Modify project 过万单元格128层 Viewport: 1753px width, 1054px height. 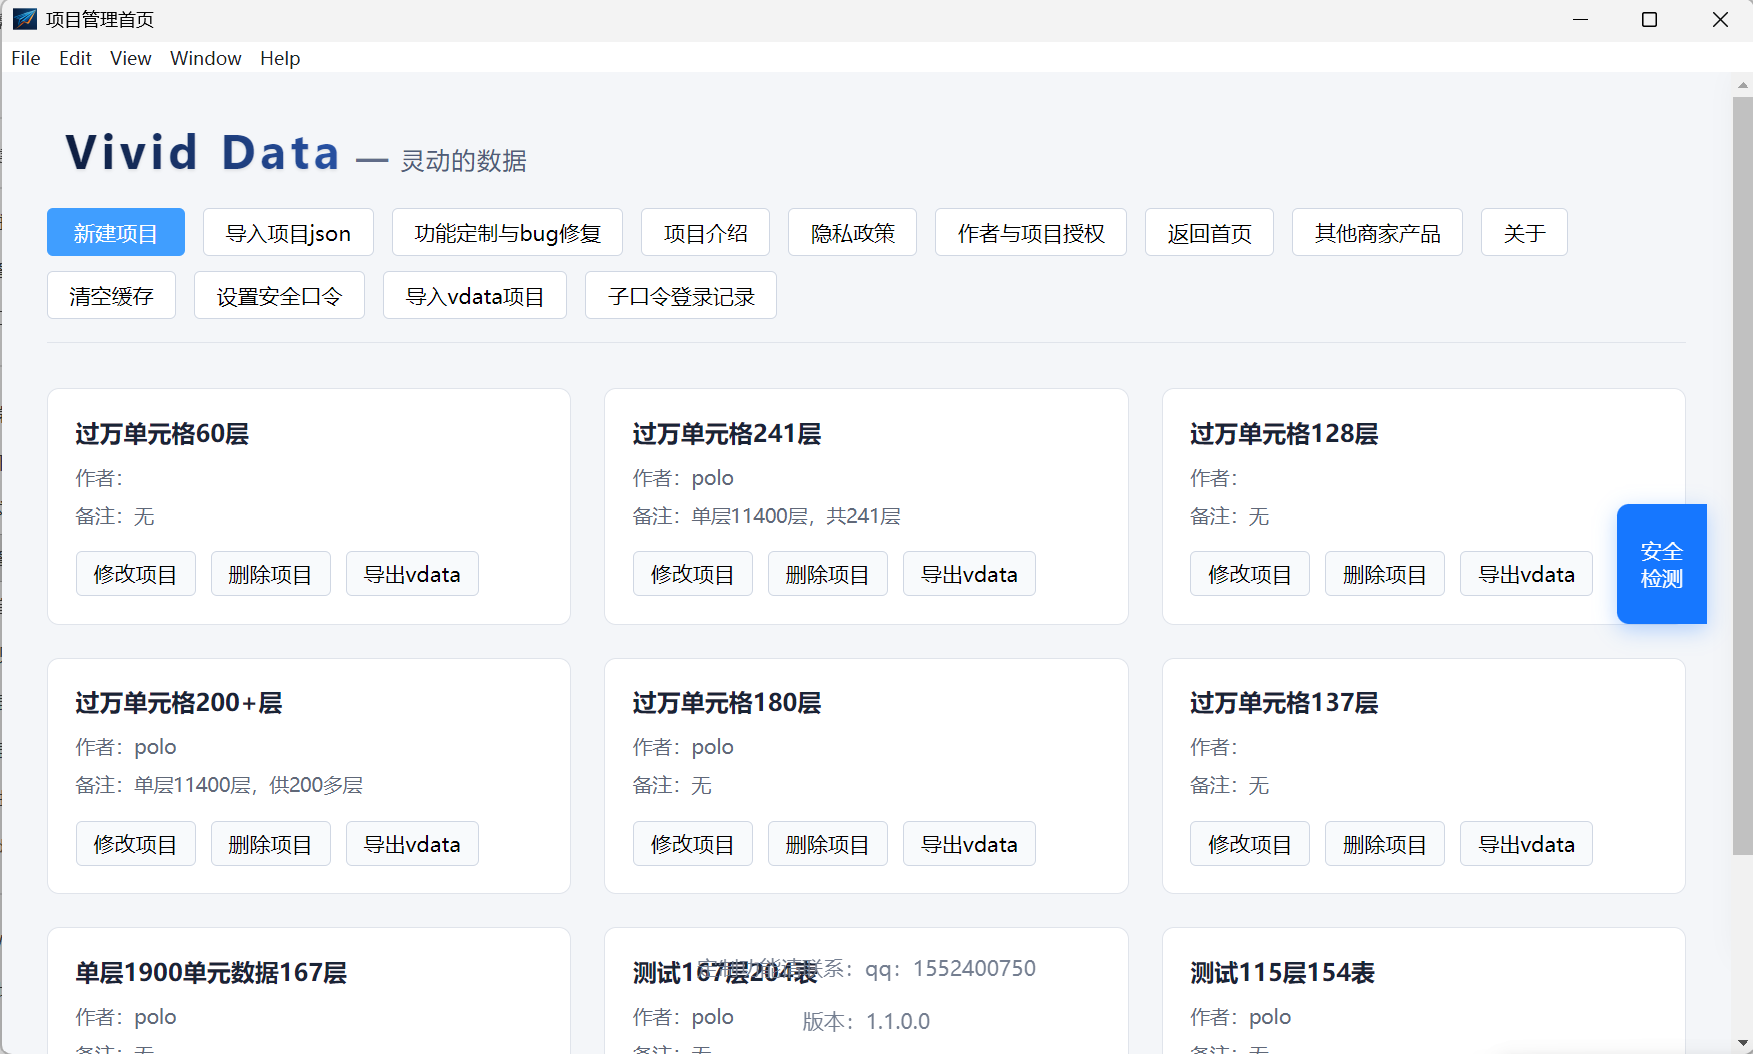coord(1250,574)
